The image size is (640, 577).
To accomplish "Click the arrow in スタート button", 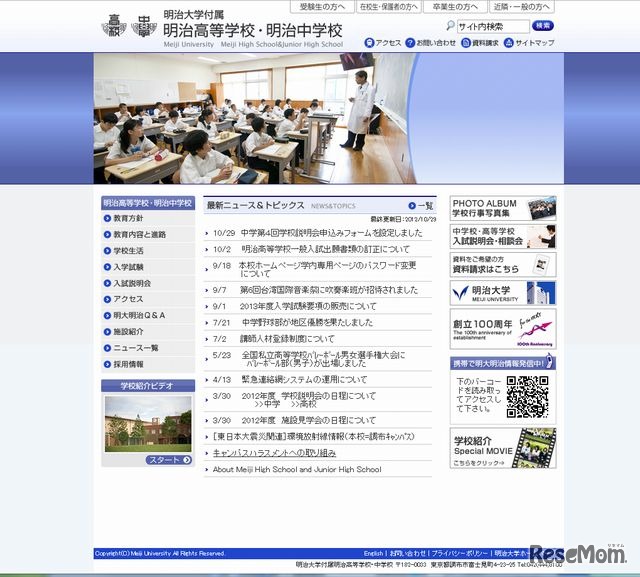I will tap(187, 460).
